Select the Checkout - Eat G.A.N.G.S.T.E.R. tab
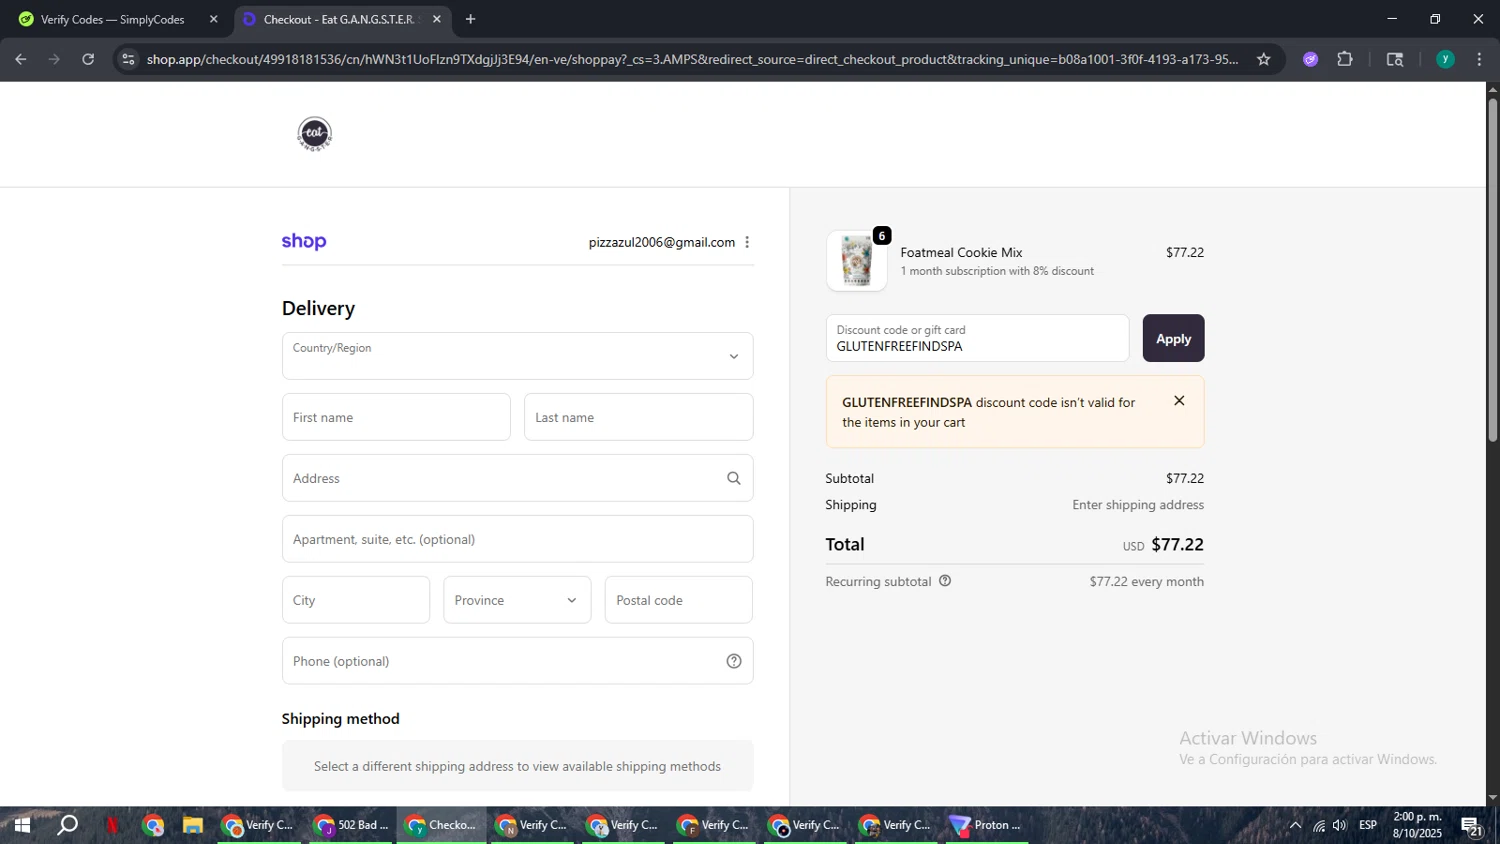The width and height of the screenshot is (1500, 844). click(342, 19)
